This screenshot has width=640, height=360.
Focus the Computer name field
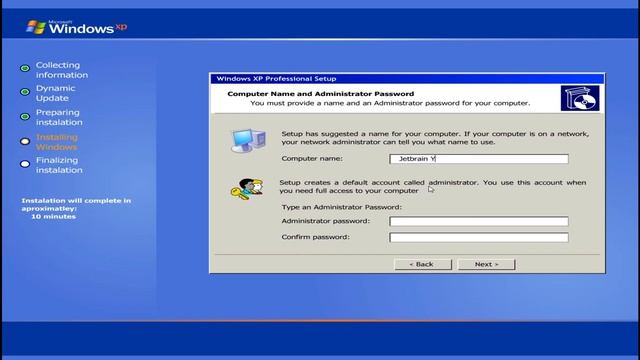479,159
